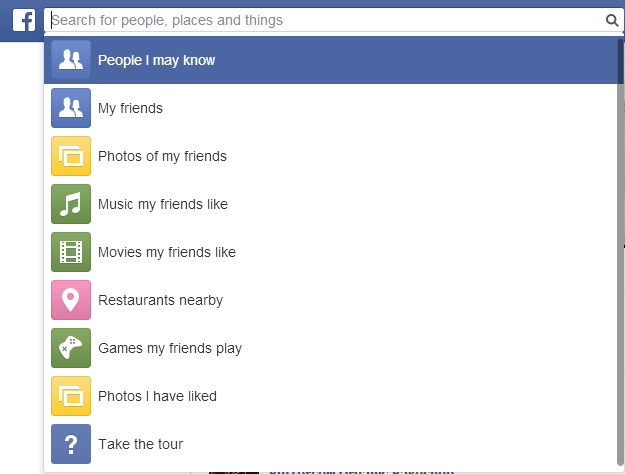Viewport: 625px width, 474px height.
Task: Click the question mark tour icon
Action: 71,444
